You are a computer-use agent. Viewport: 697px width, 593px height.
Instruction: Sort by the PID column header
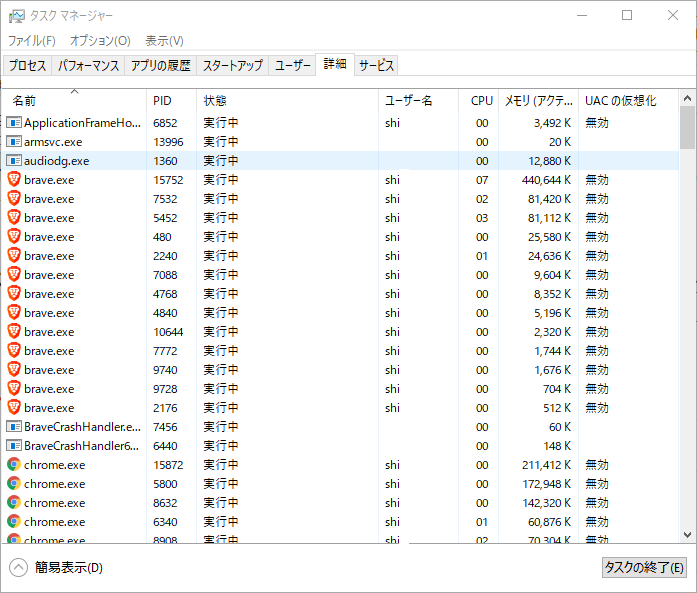[x=171, y=100]
